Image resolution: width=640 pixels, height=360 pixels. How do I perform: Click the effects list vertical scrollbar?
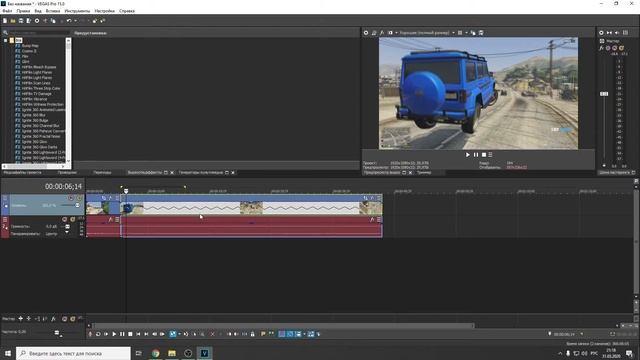coord(68,100)
